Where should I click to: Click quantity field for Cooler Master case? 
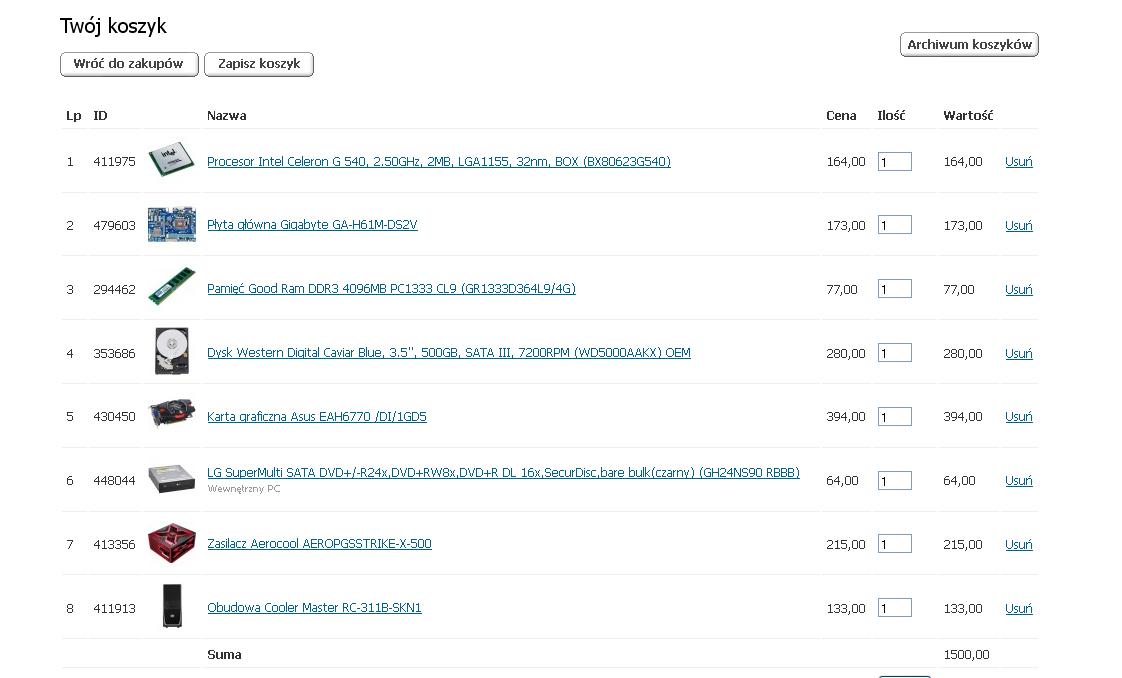click(894, 608)
